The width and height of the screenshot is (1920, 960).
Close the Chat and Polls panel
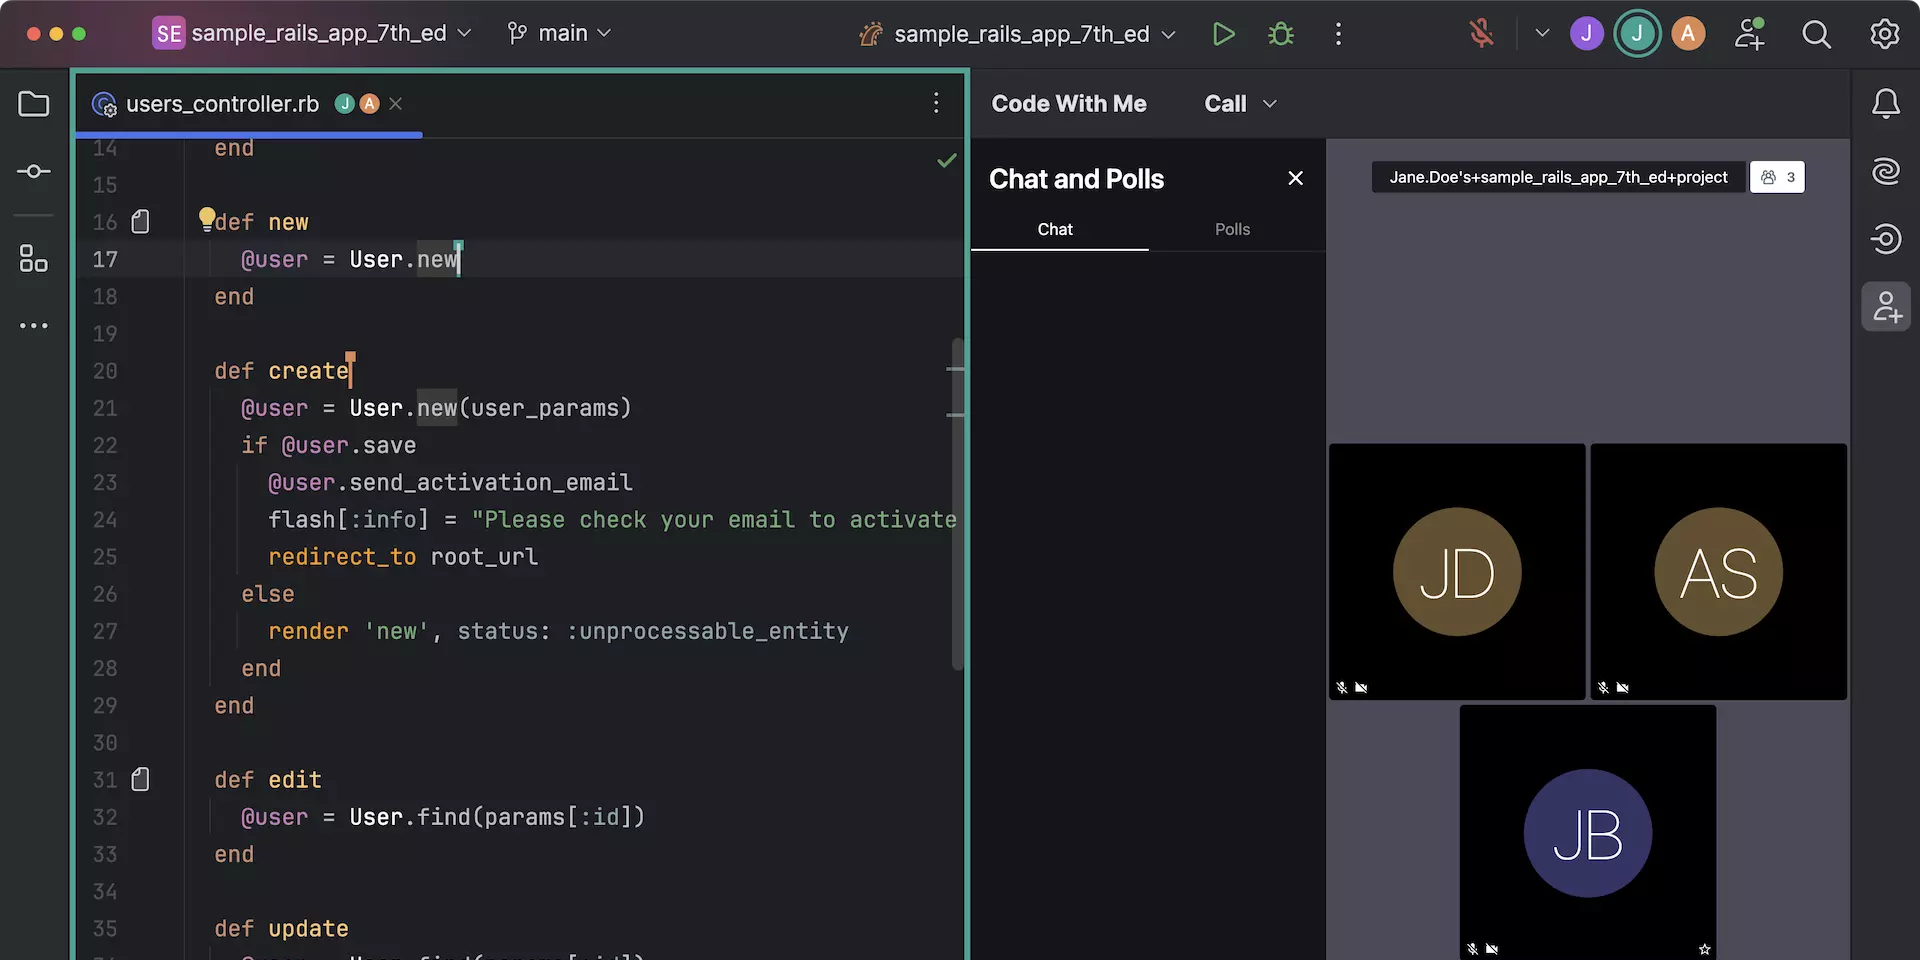(x=1295, y=178)
